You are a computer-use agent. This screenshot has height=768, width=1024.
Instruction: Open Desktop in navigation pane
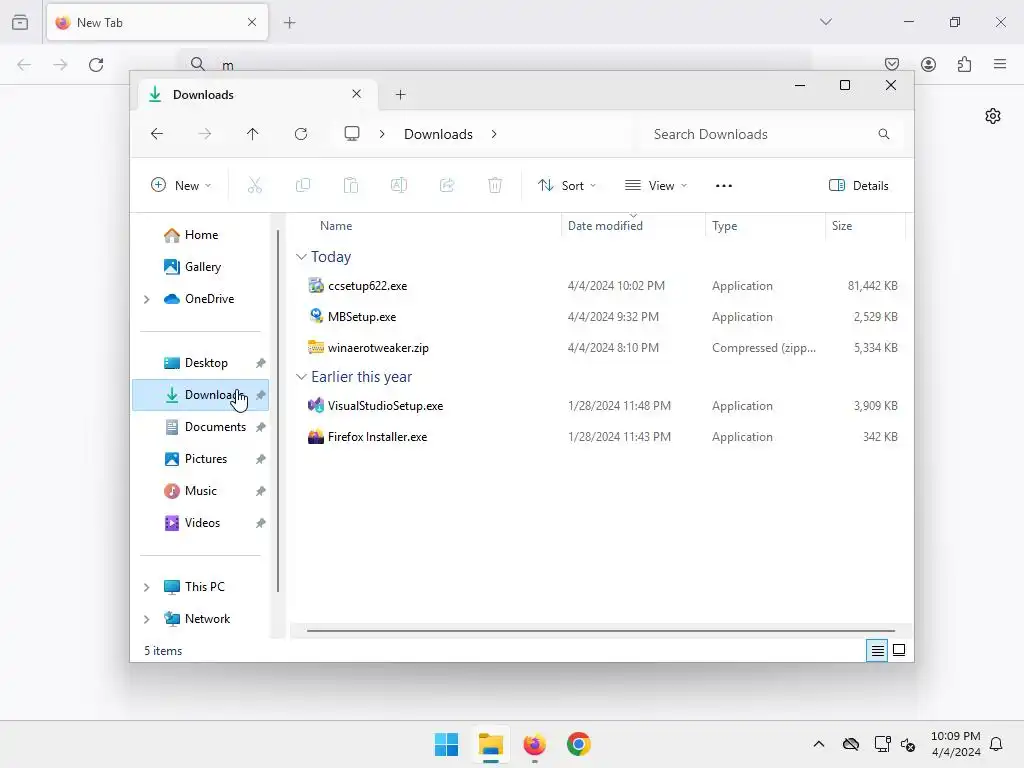pos(200,363)
